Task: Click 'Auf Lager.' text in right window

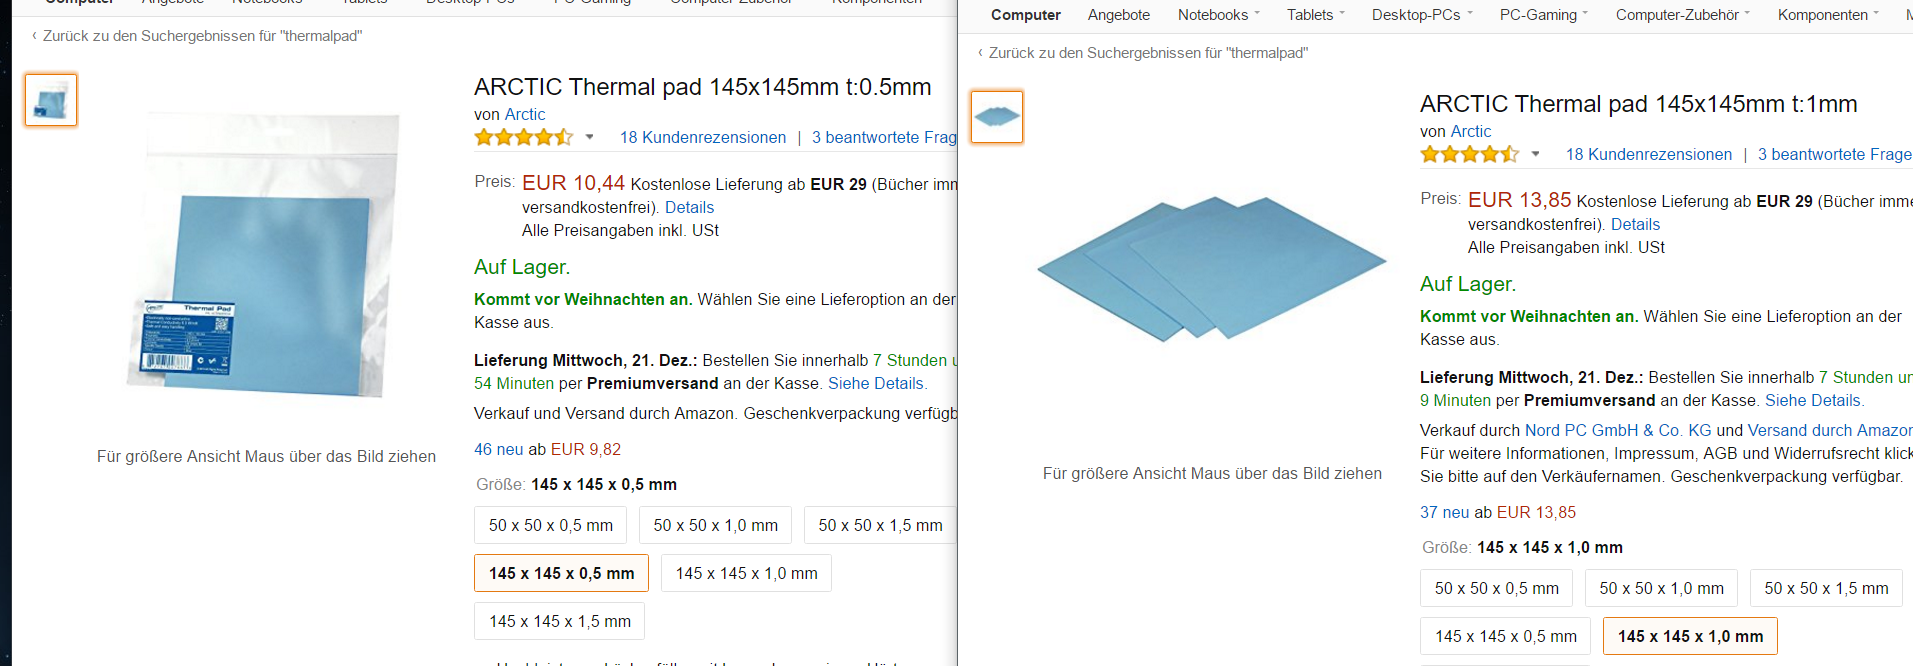Action: pos(1468,284)
